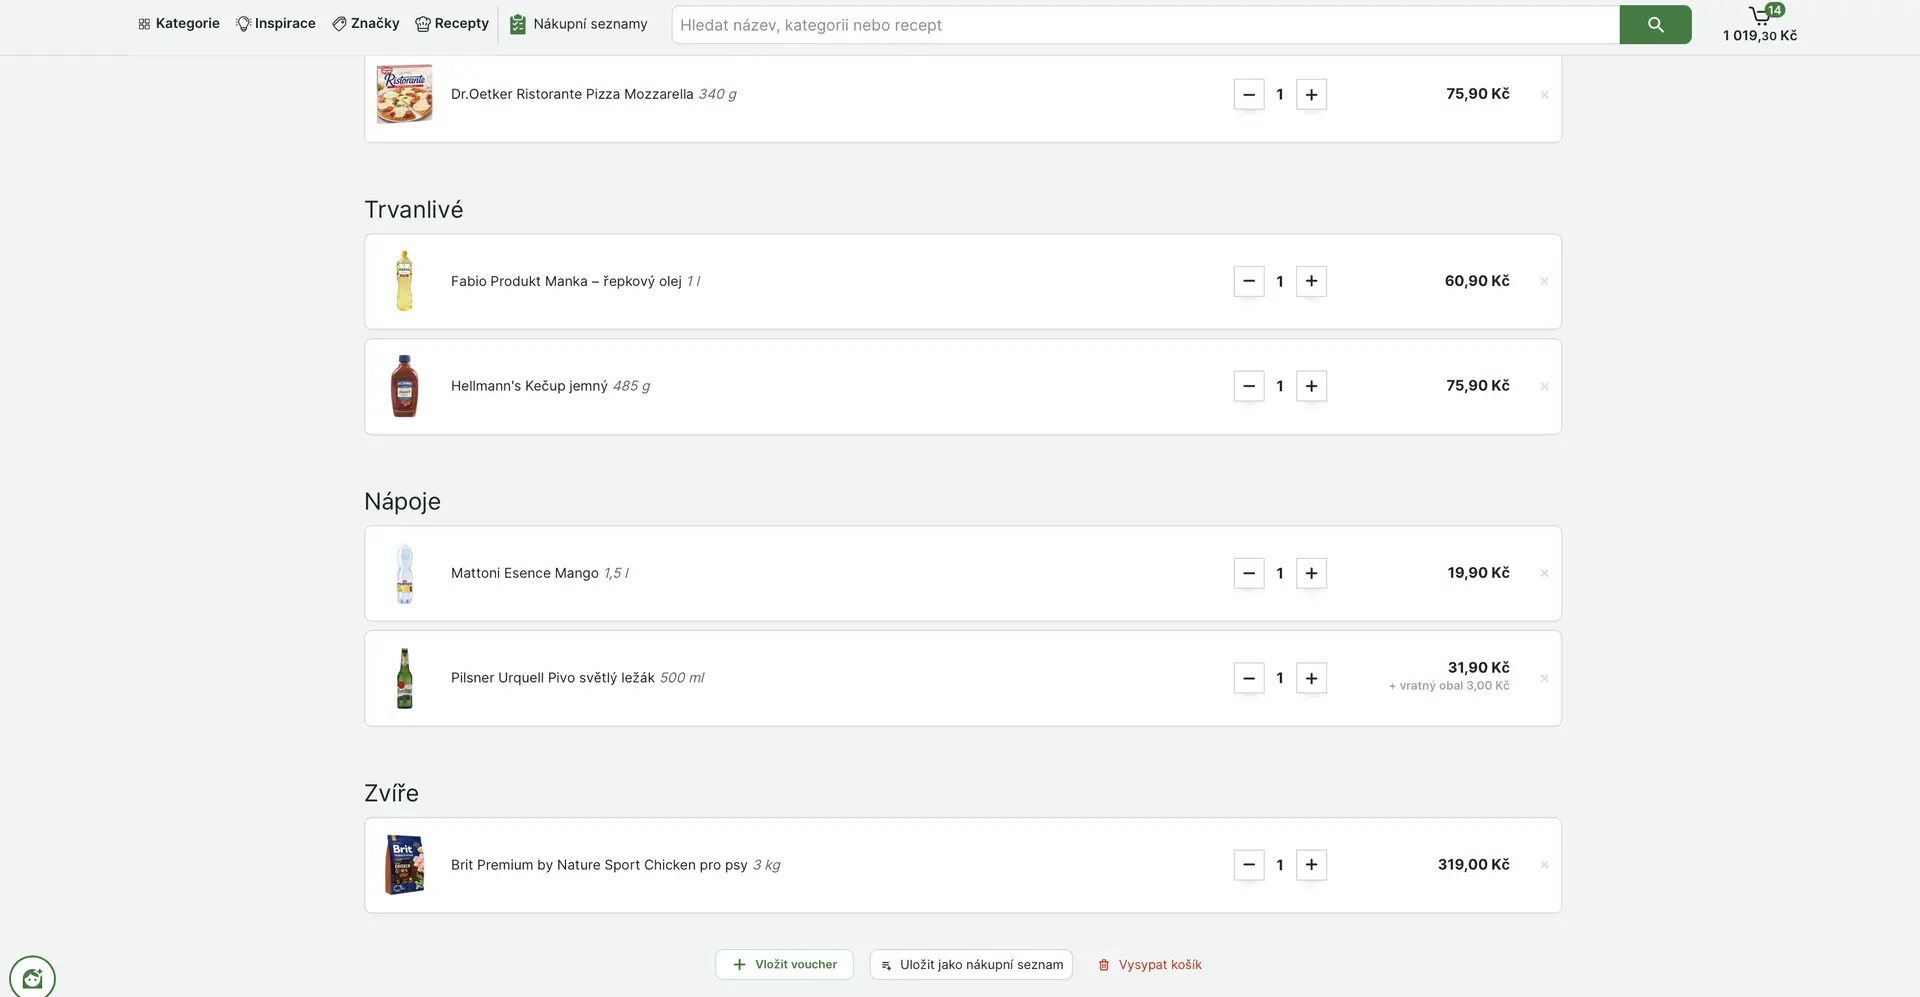
Task: Remove Hellmann's Kečup jemný from cart
Action: click(1544, 386)
